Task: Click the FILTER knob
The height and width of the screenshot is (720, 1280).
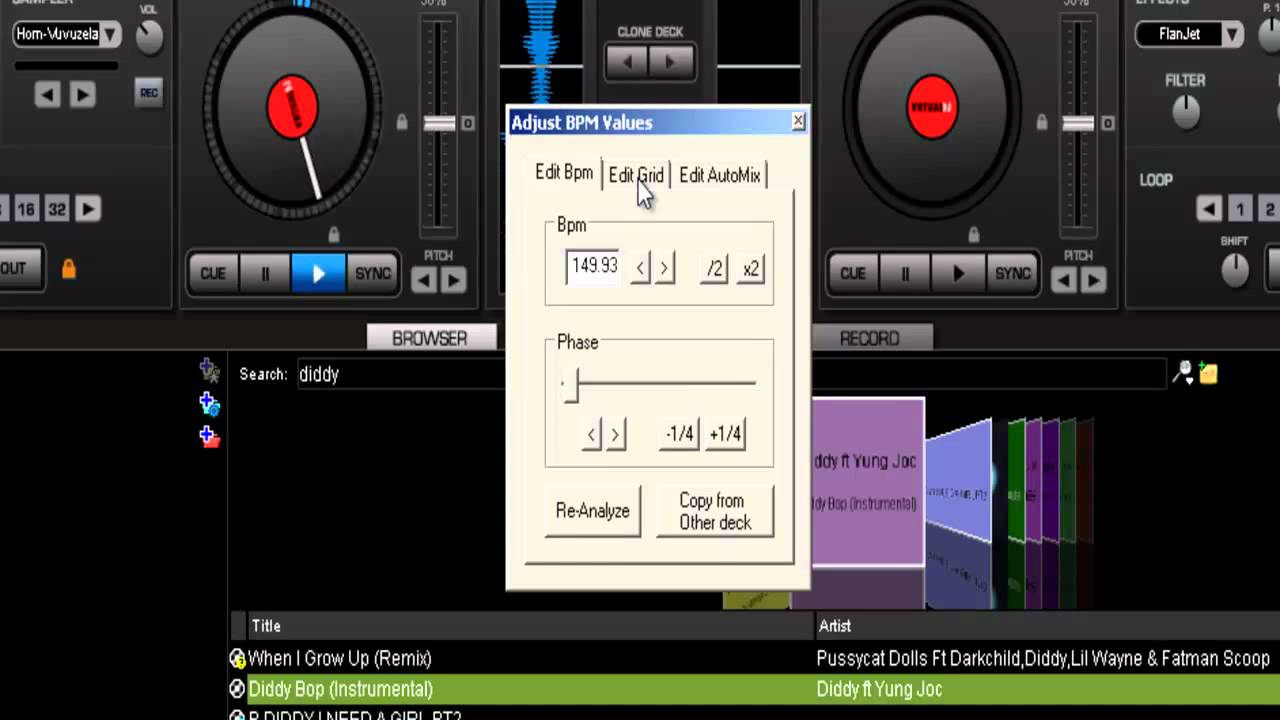Action: click(1186, 112)
